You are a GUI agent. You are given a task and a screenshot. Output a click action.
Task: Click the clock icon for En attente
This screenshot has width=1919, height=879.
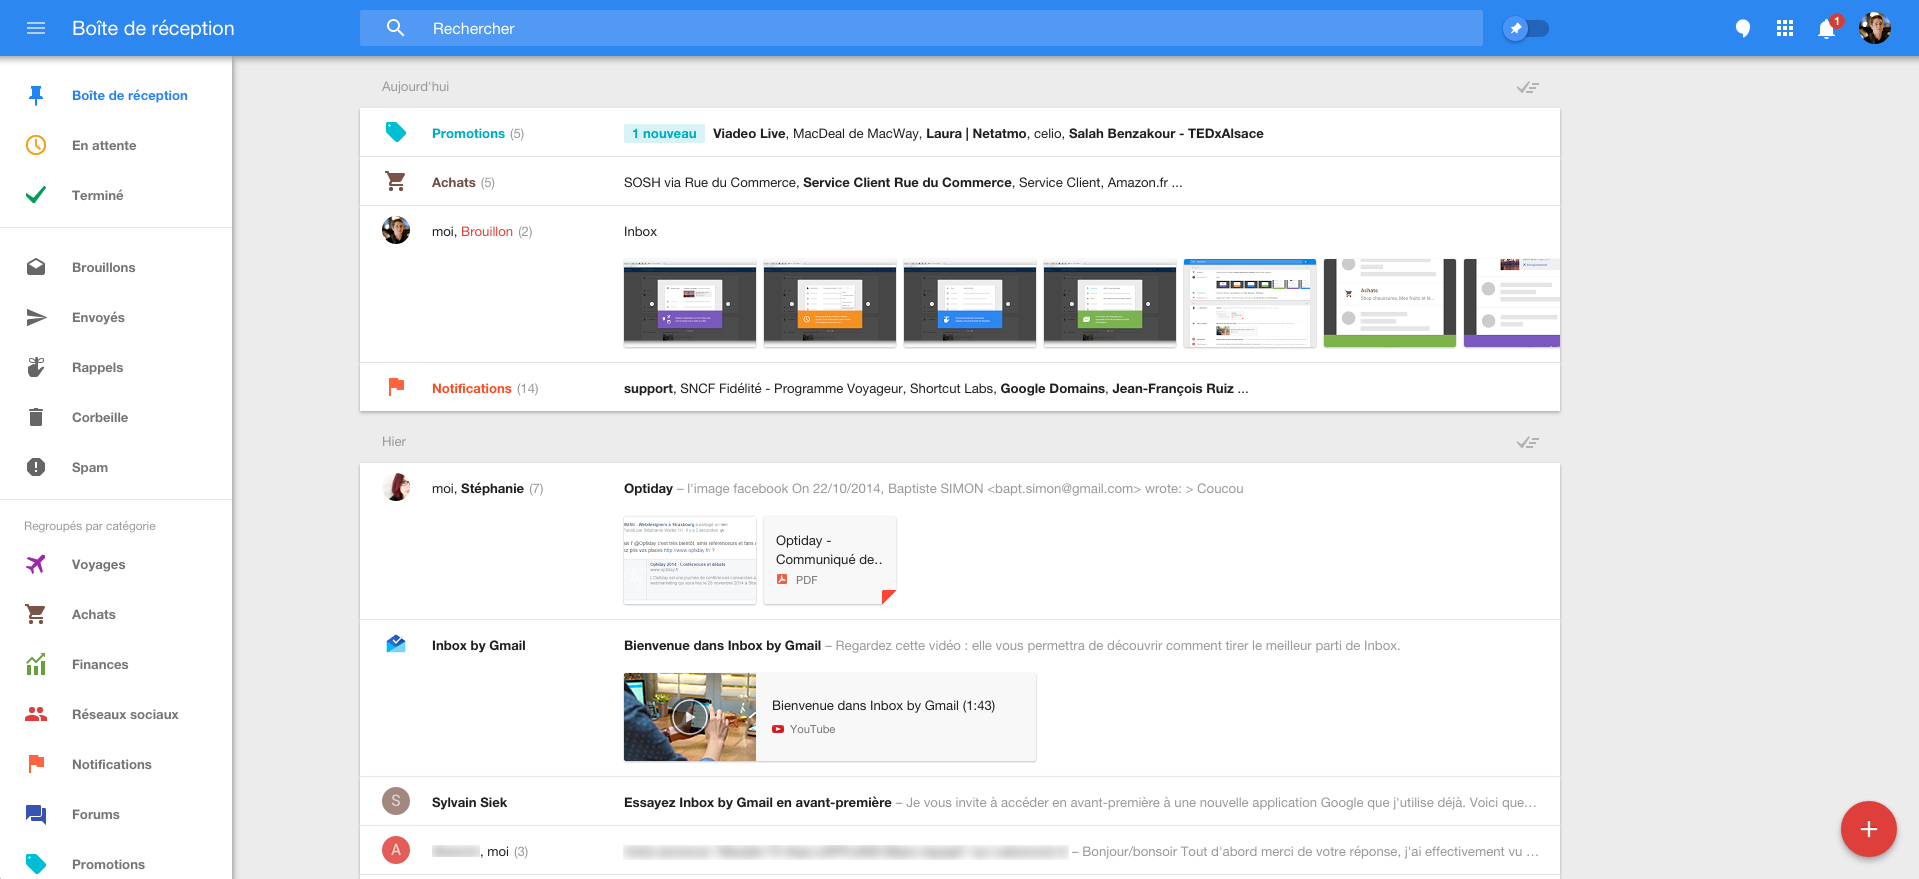coord(36,145)
